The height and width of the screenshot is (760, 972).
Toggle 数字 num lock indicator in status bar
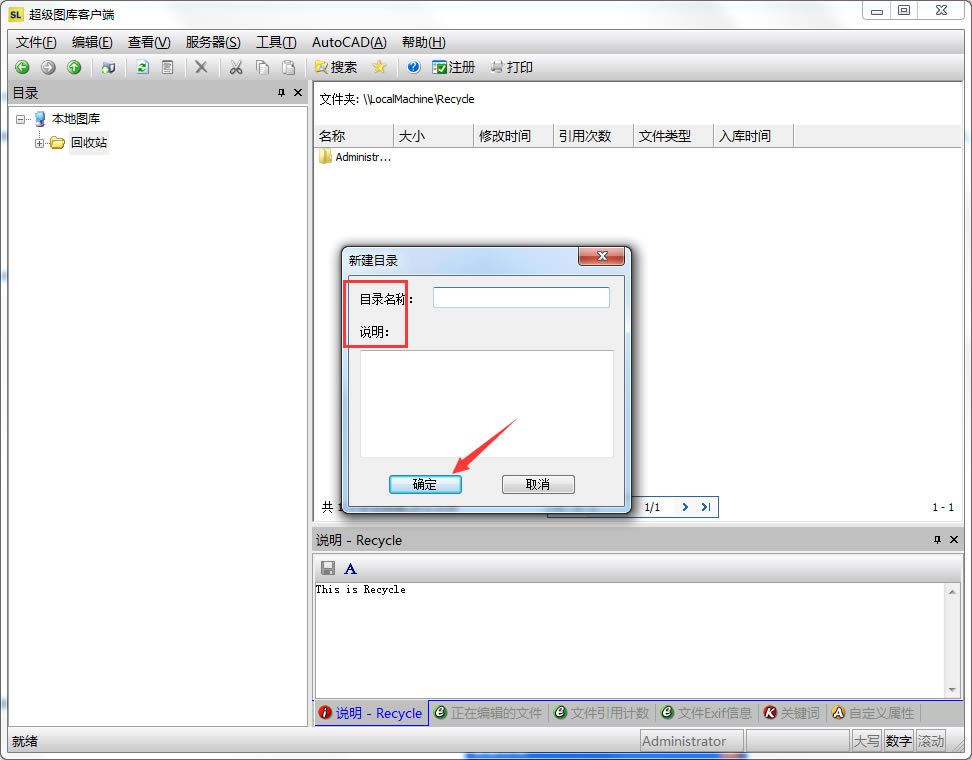(898, 741)
